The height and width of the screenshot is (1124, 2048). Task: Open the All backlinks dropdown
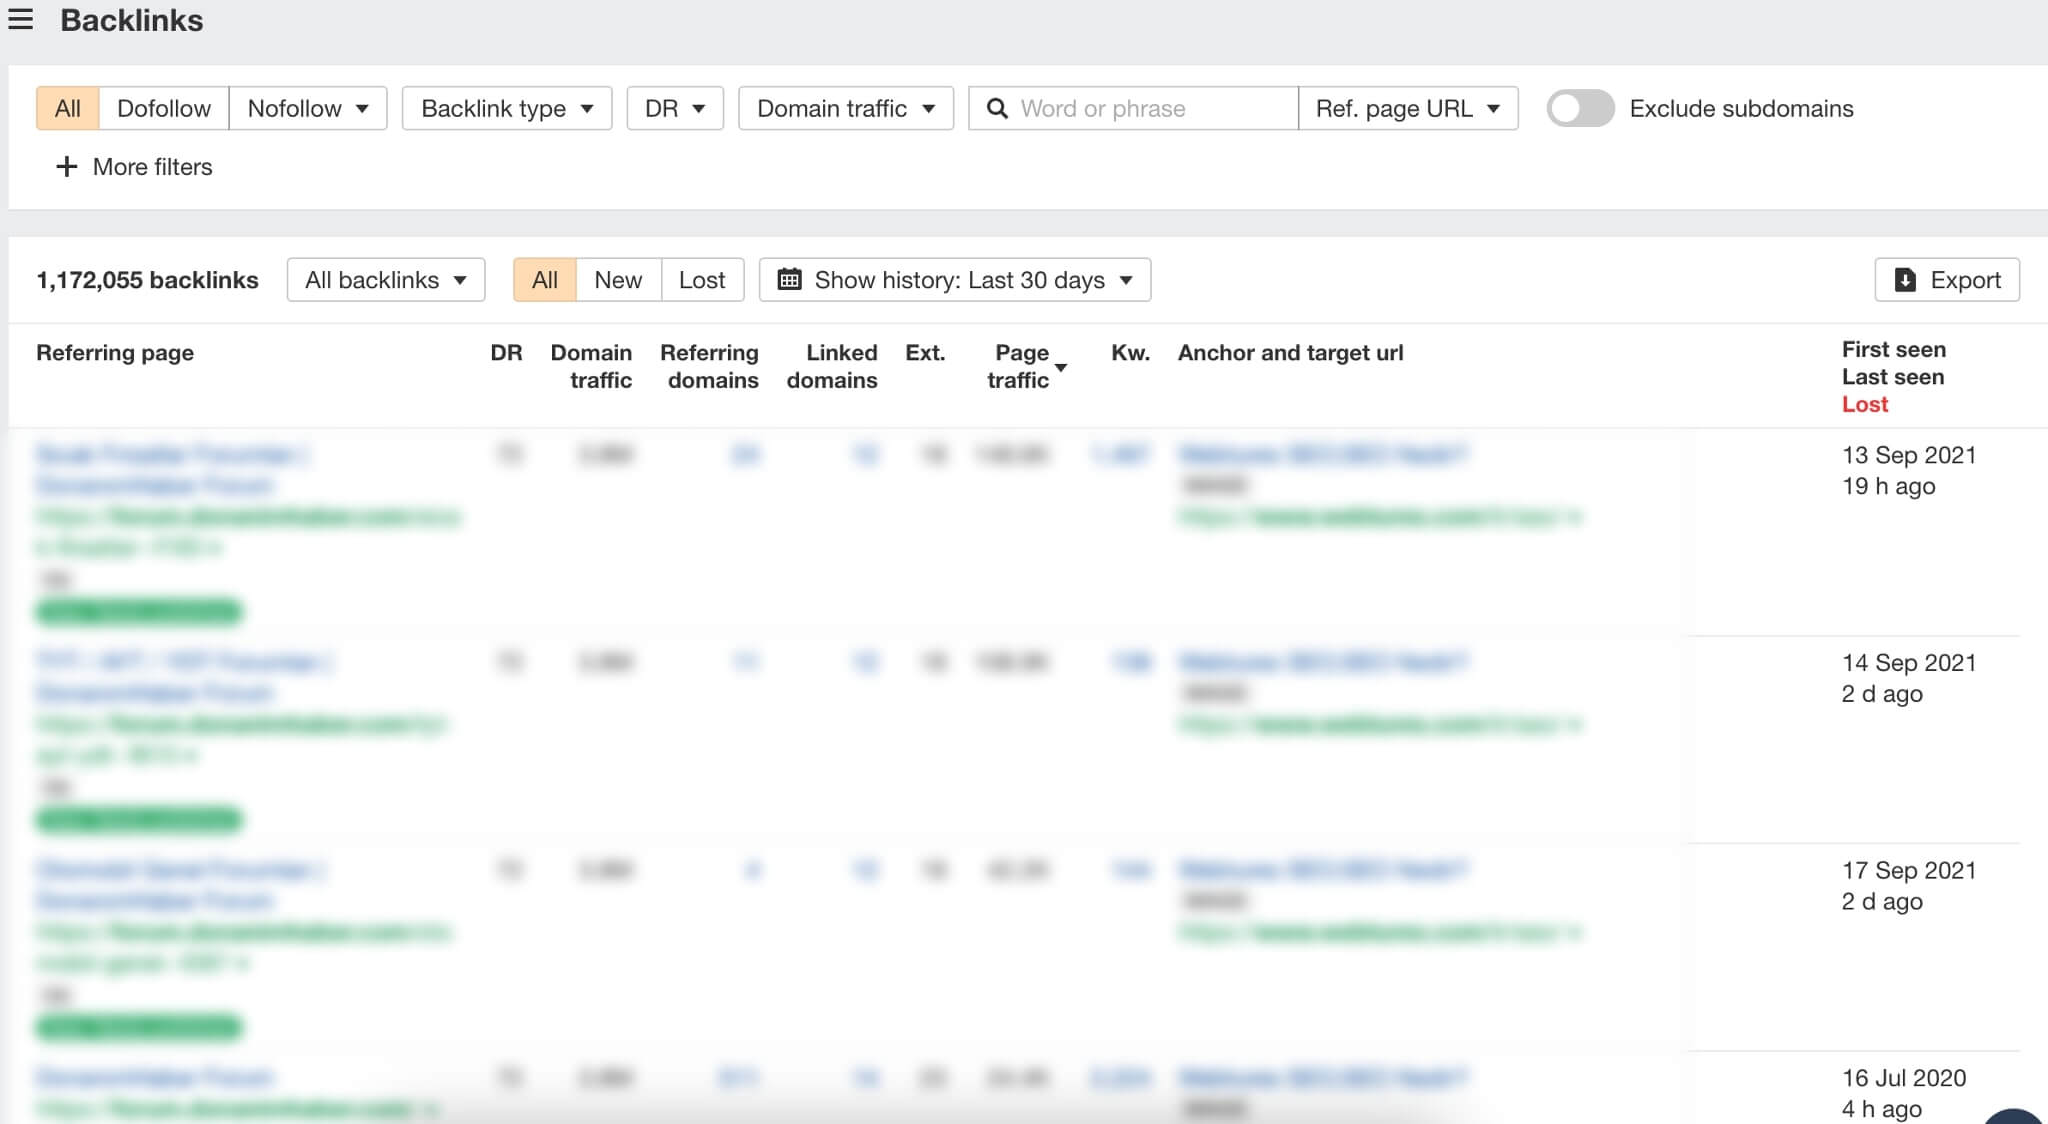[x=385, y=280]
